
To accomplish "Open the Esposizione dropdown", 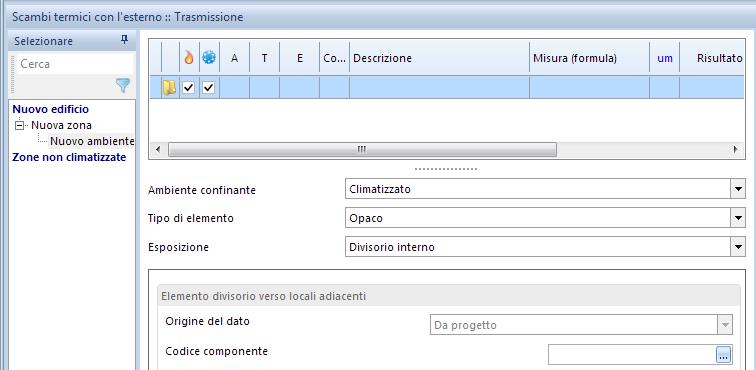I will pyautogui.click(x=738, y=247).
